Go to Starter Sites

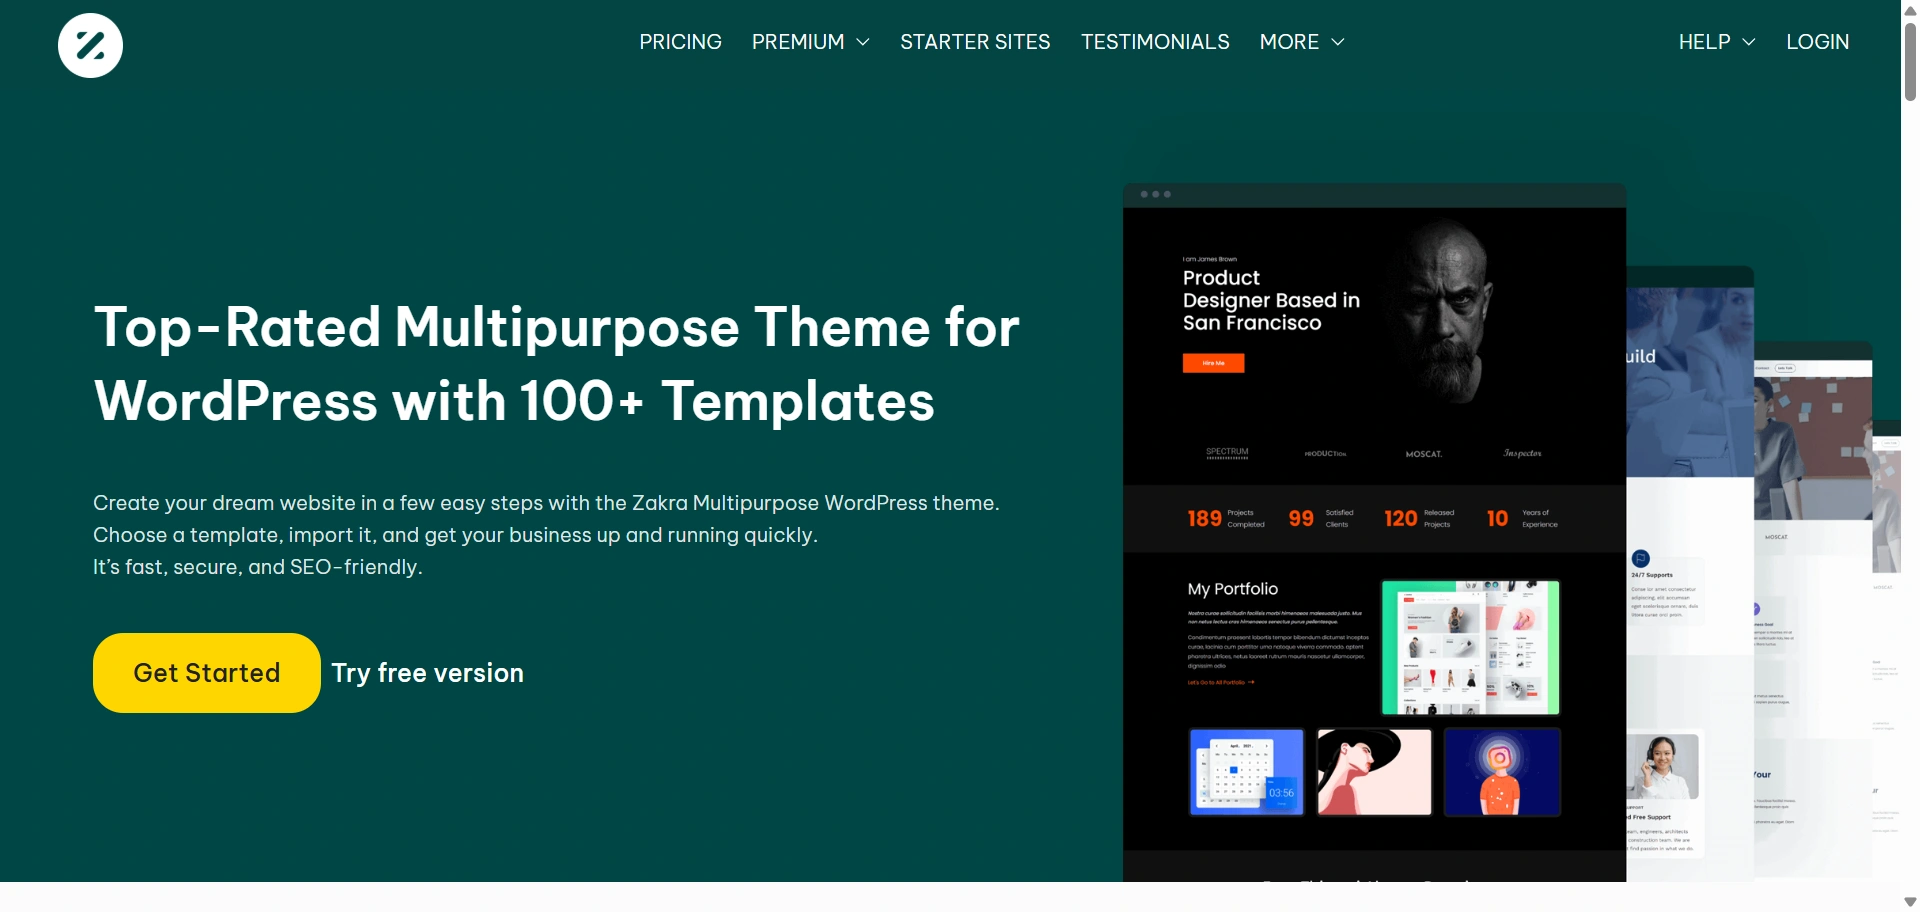[975, 42]
